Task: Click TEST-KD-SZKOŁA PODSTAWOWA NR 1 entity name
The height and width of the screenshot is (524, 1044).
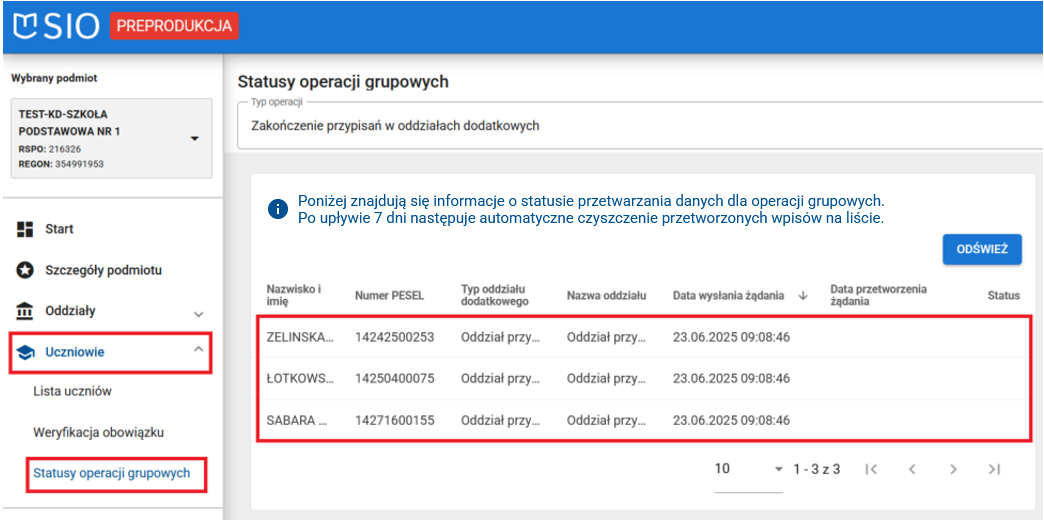Action: pyautogui.click(x=70, y=123)
